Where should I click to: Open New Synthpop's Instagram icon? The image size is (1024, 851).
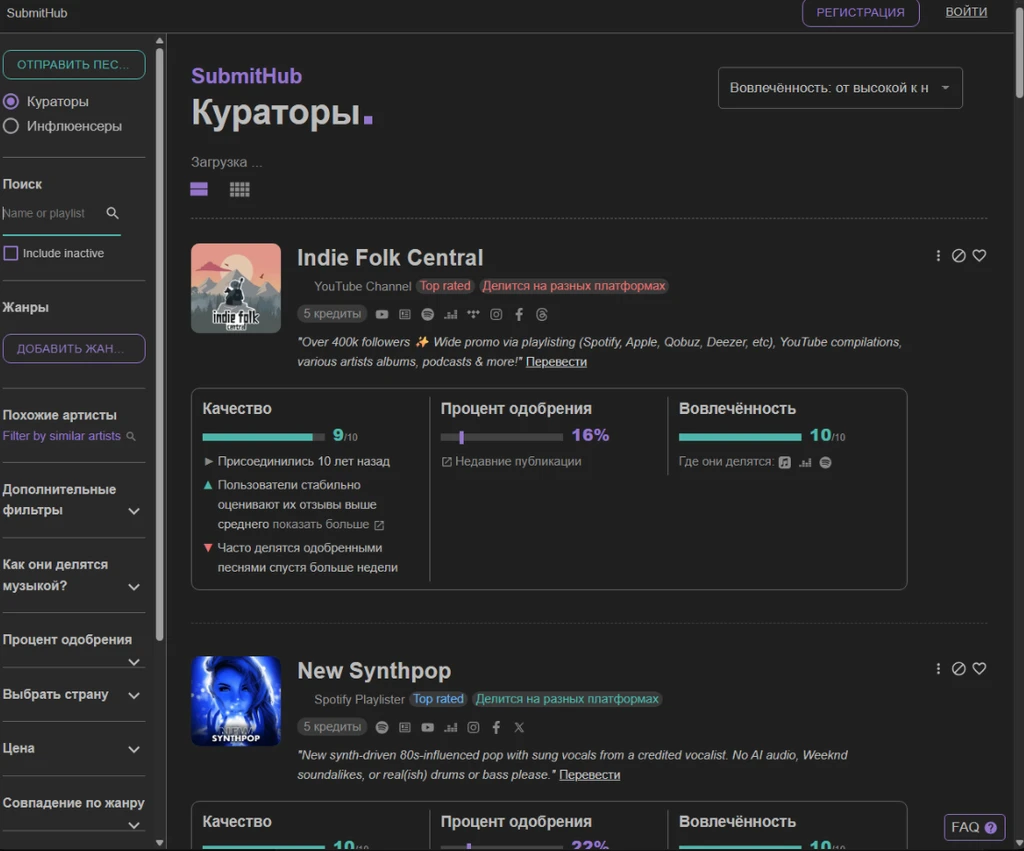click(x=473, y=727)
